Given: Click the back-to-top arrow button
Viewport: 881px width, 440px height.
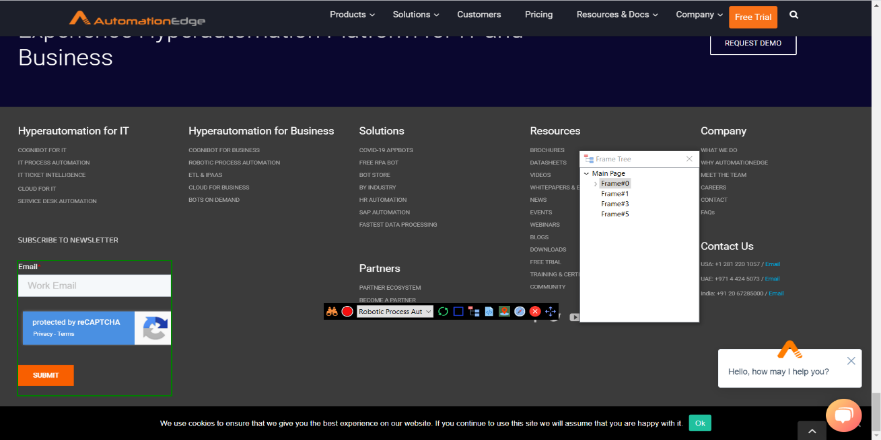Looking at the screenshot, I should pos(812,430).
